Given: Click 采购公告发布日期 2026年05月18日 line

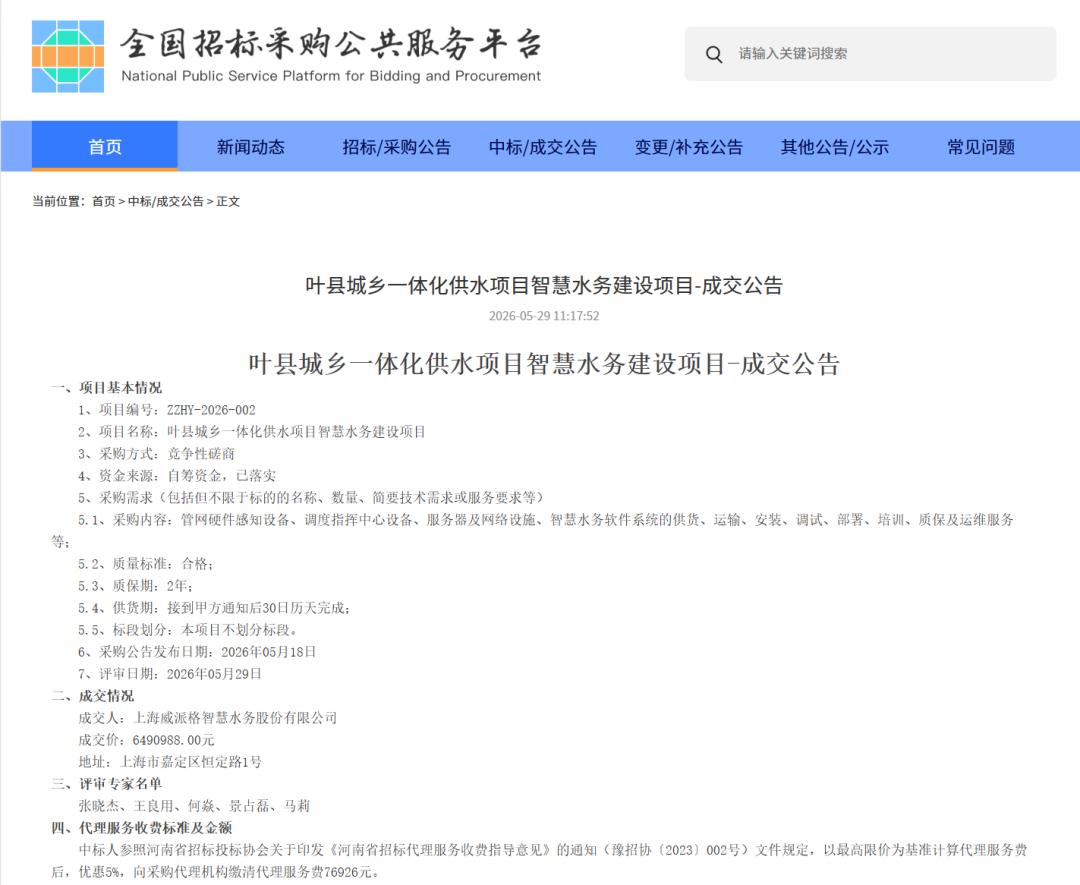Looking at the screenshot, I should 197,652.
